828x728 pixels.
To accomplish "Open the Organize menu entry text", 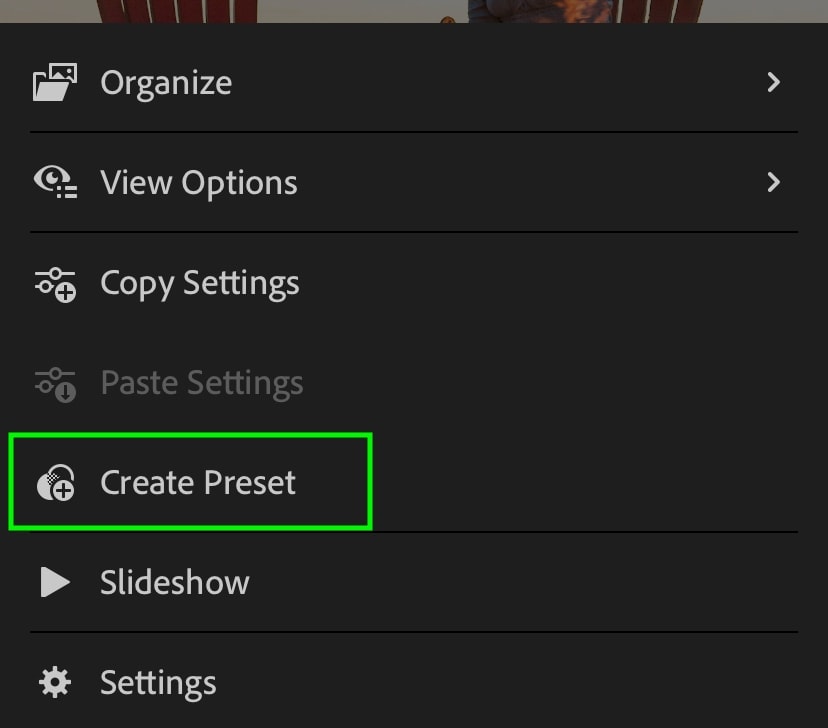I will point(166,83).
